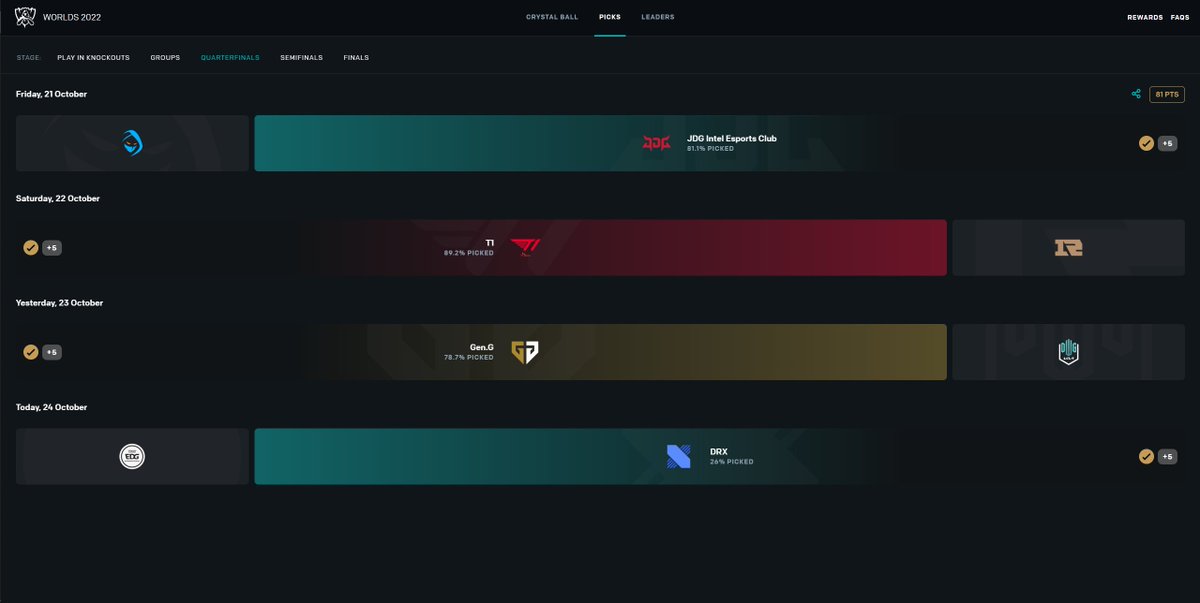The width and height of the screenshot is (1200, 603).
Task: Click the 81.1% PICKED text
Action: click(x=710, y=149)
